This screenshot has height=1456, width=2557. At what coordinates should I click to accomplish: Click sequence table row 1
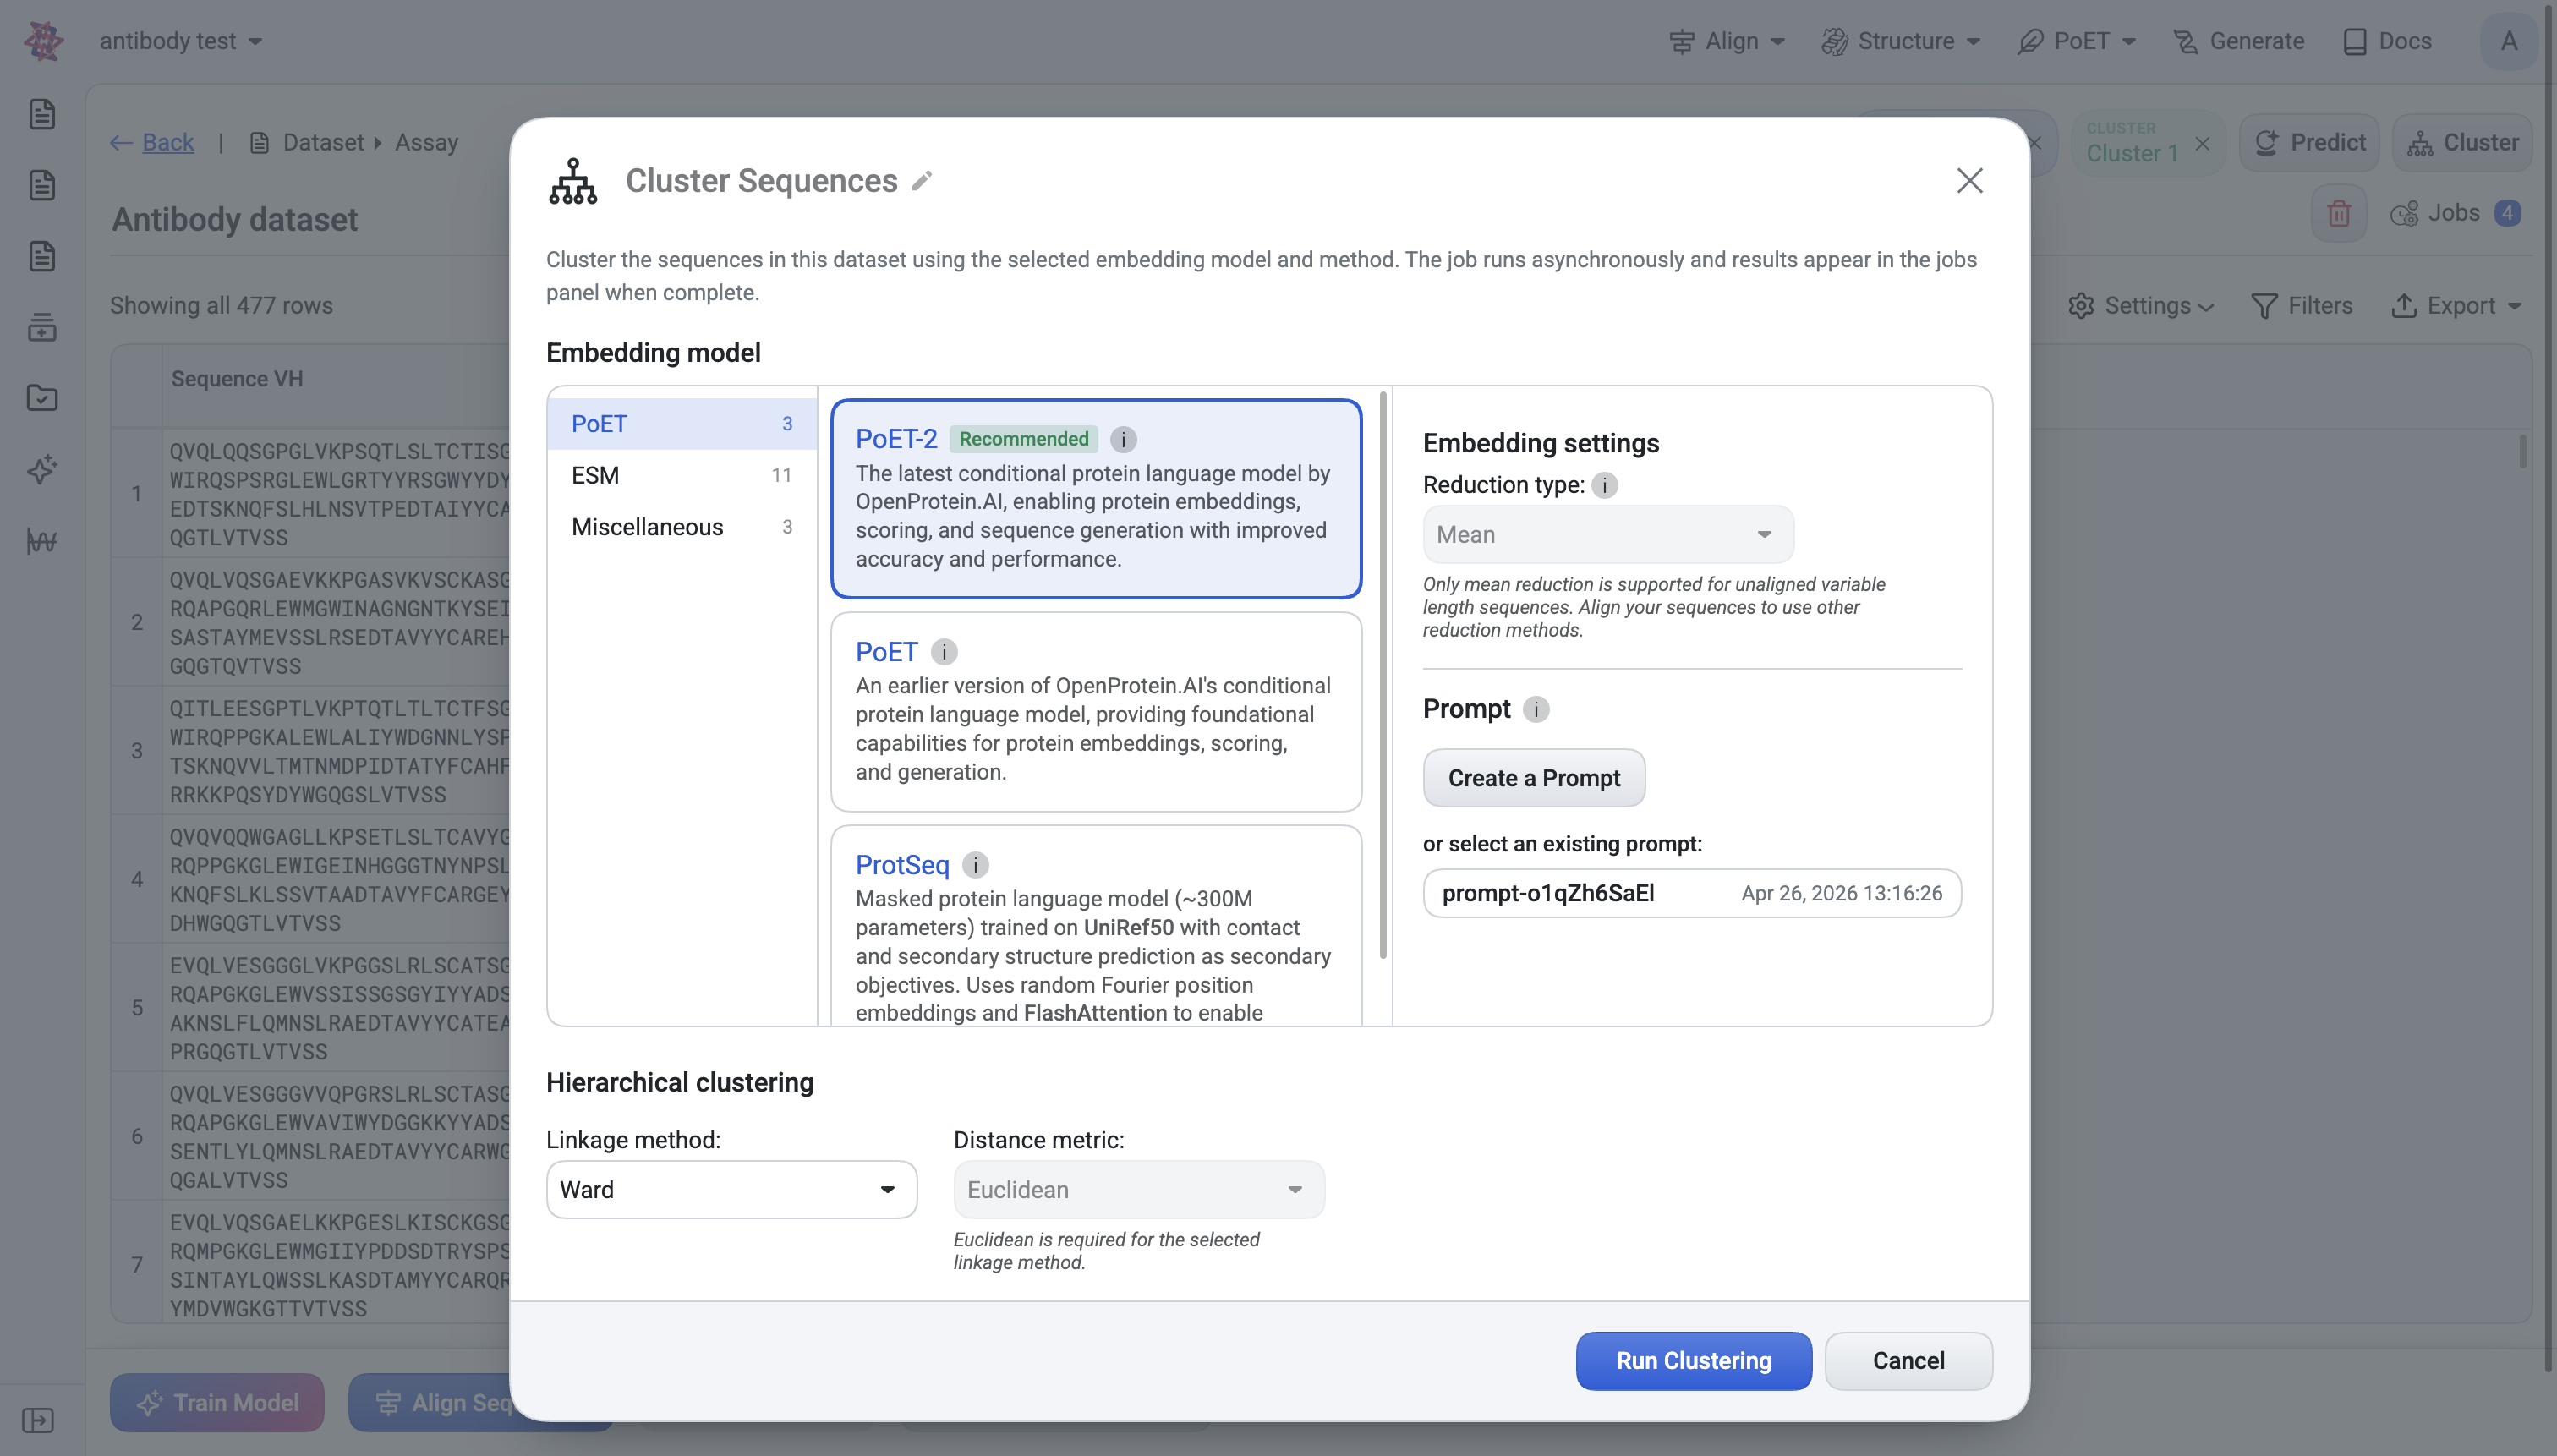311,494
